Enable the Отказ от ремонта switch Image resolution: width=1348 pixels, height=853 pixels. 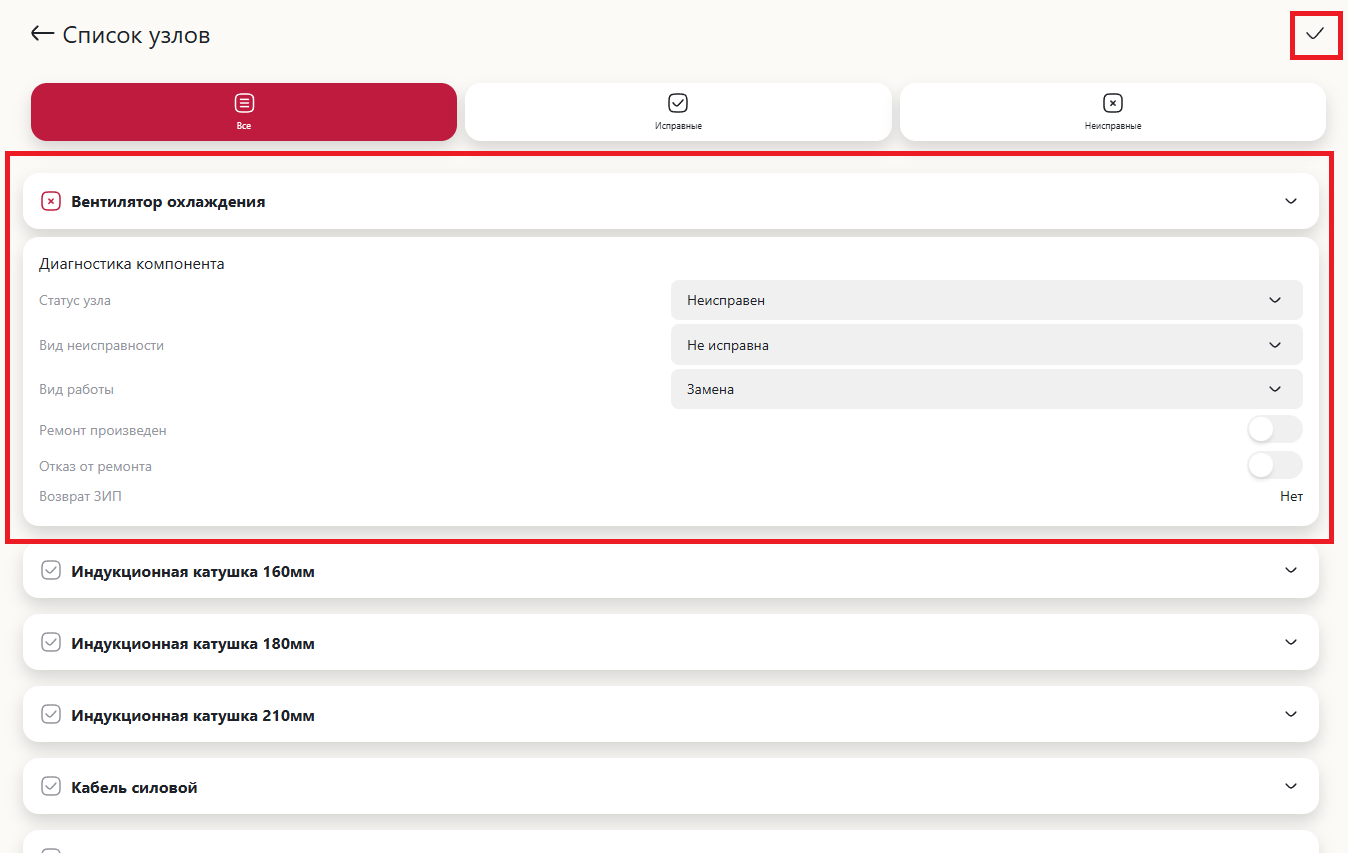[1274, 465]
